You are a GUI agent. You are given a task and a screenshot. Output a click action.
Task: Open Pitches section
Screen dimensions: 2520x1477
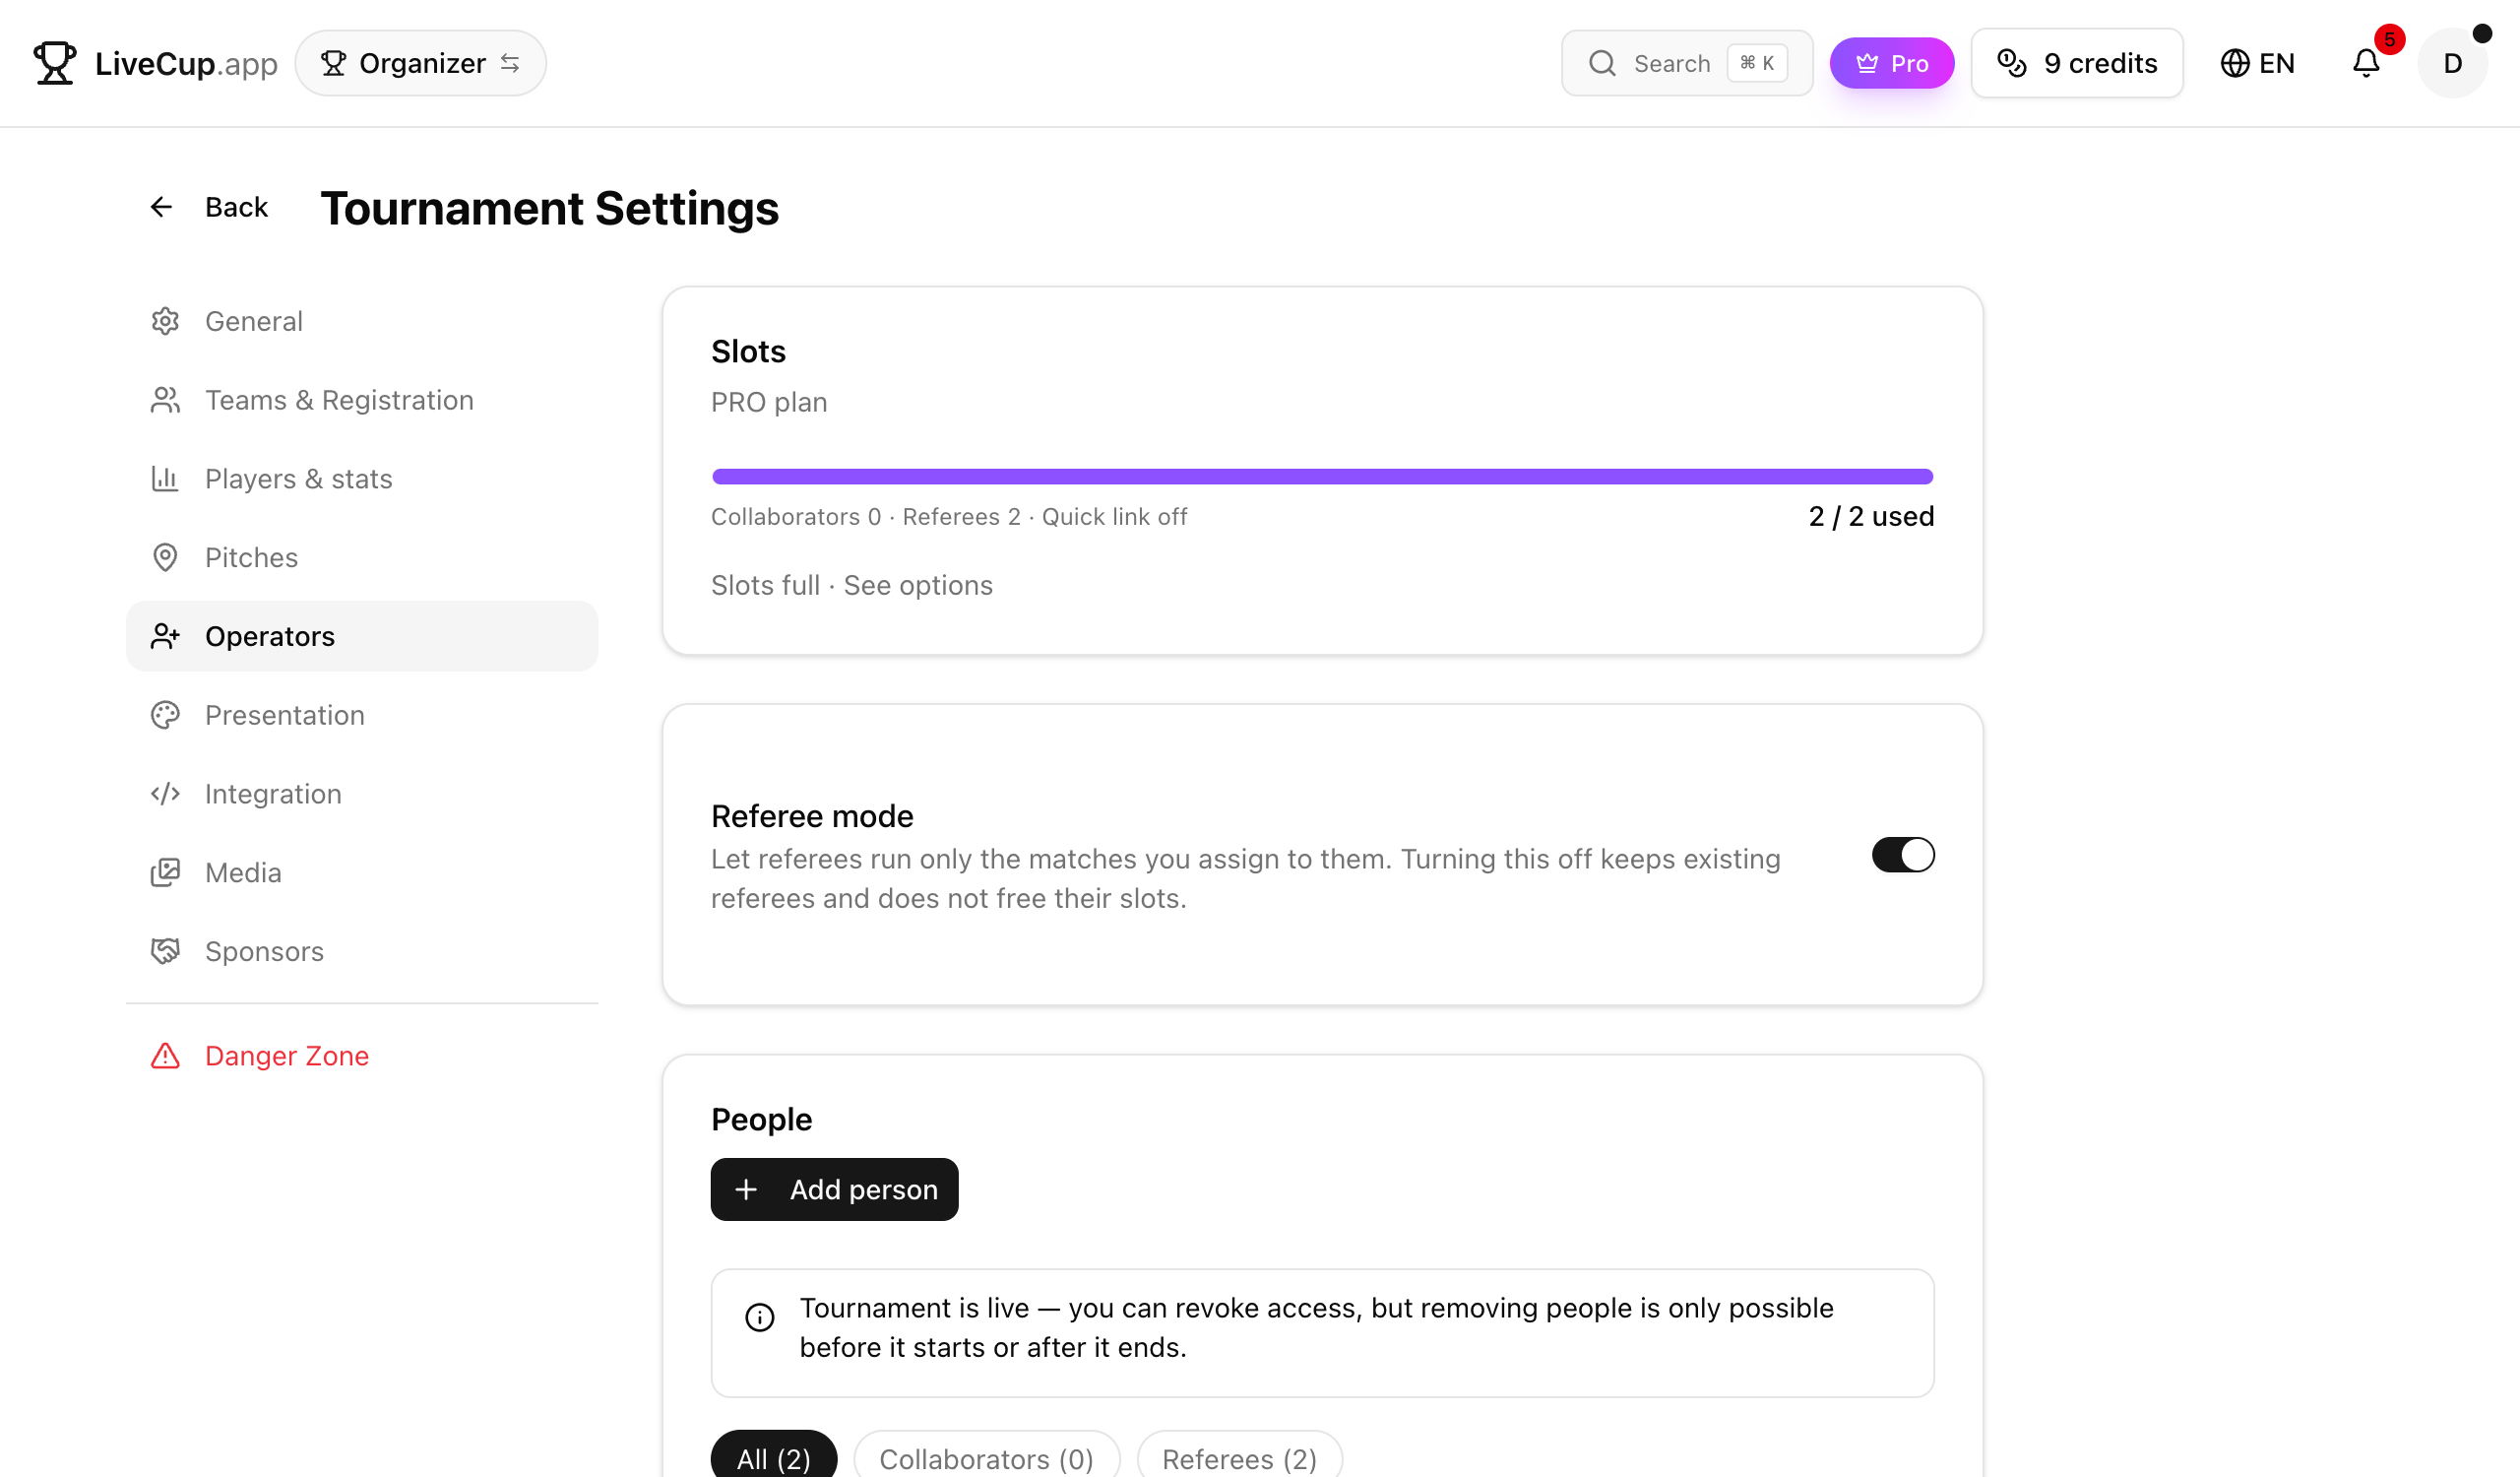coord(362,558)
